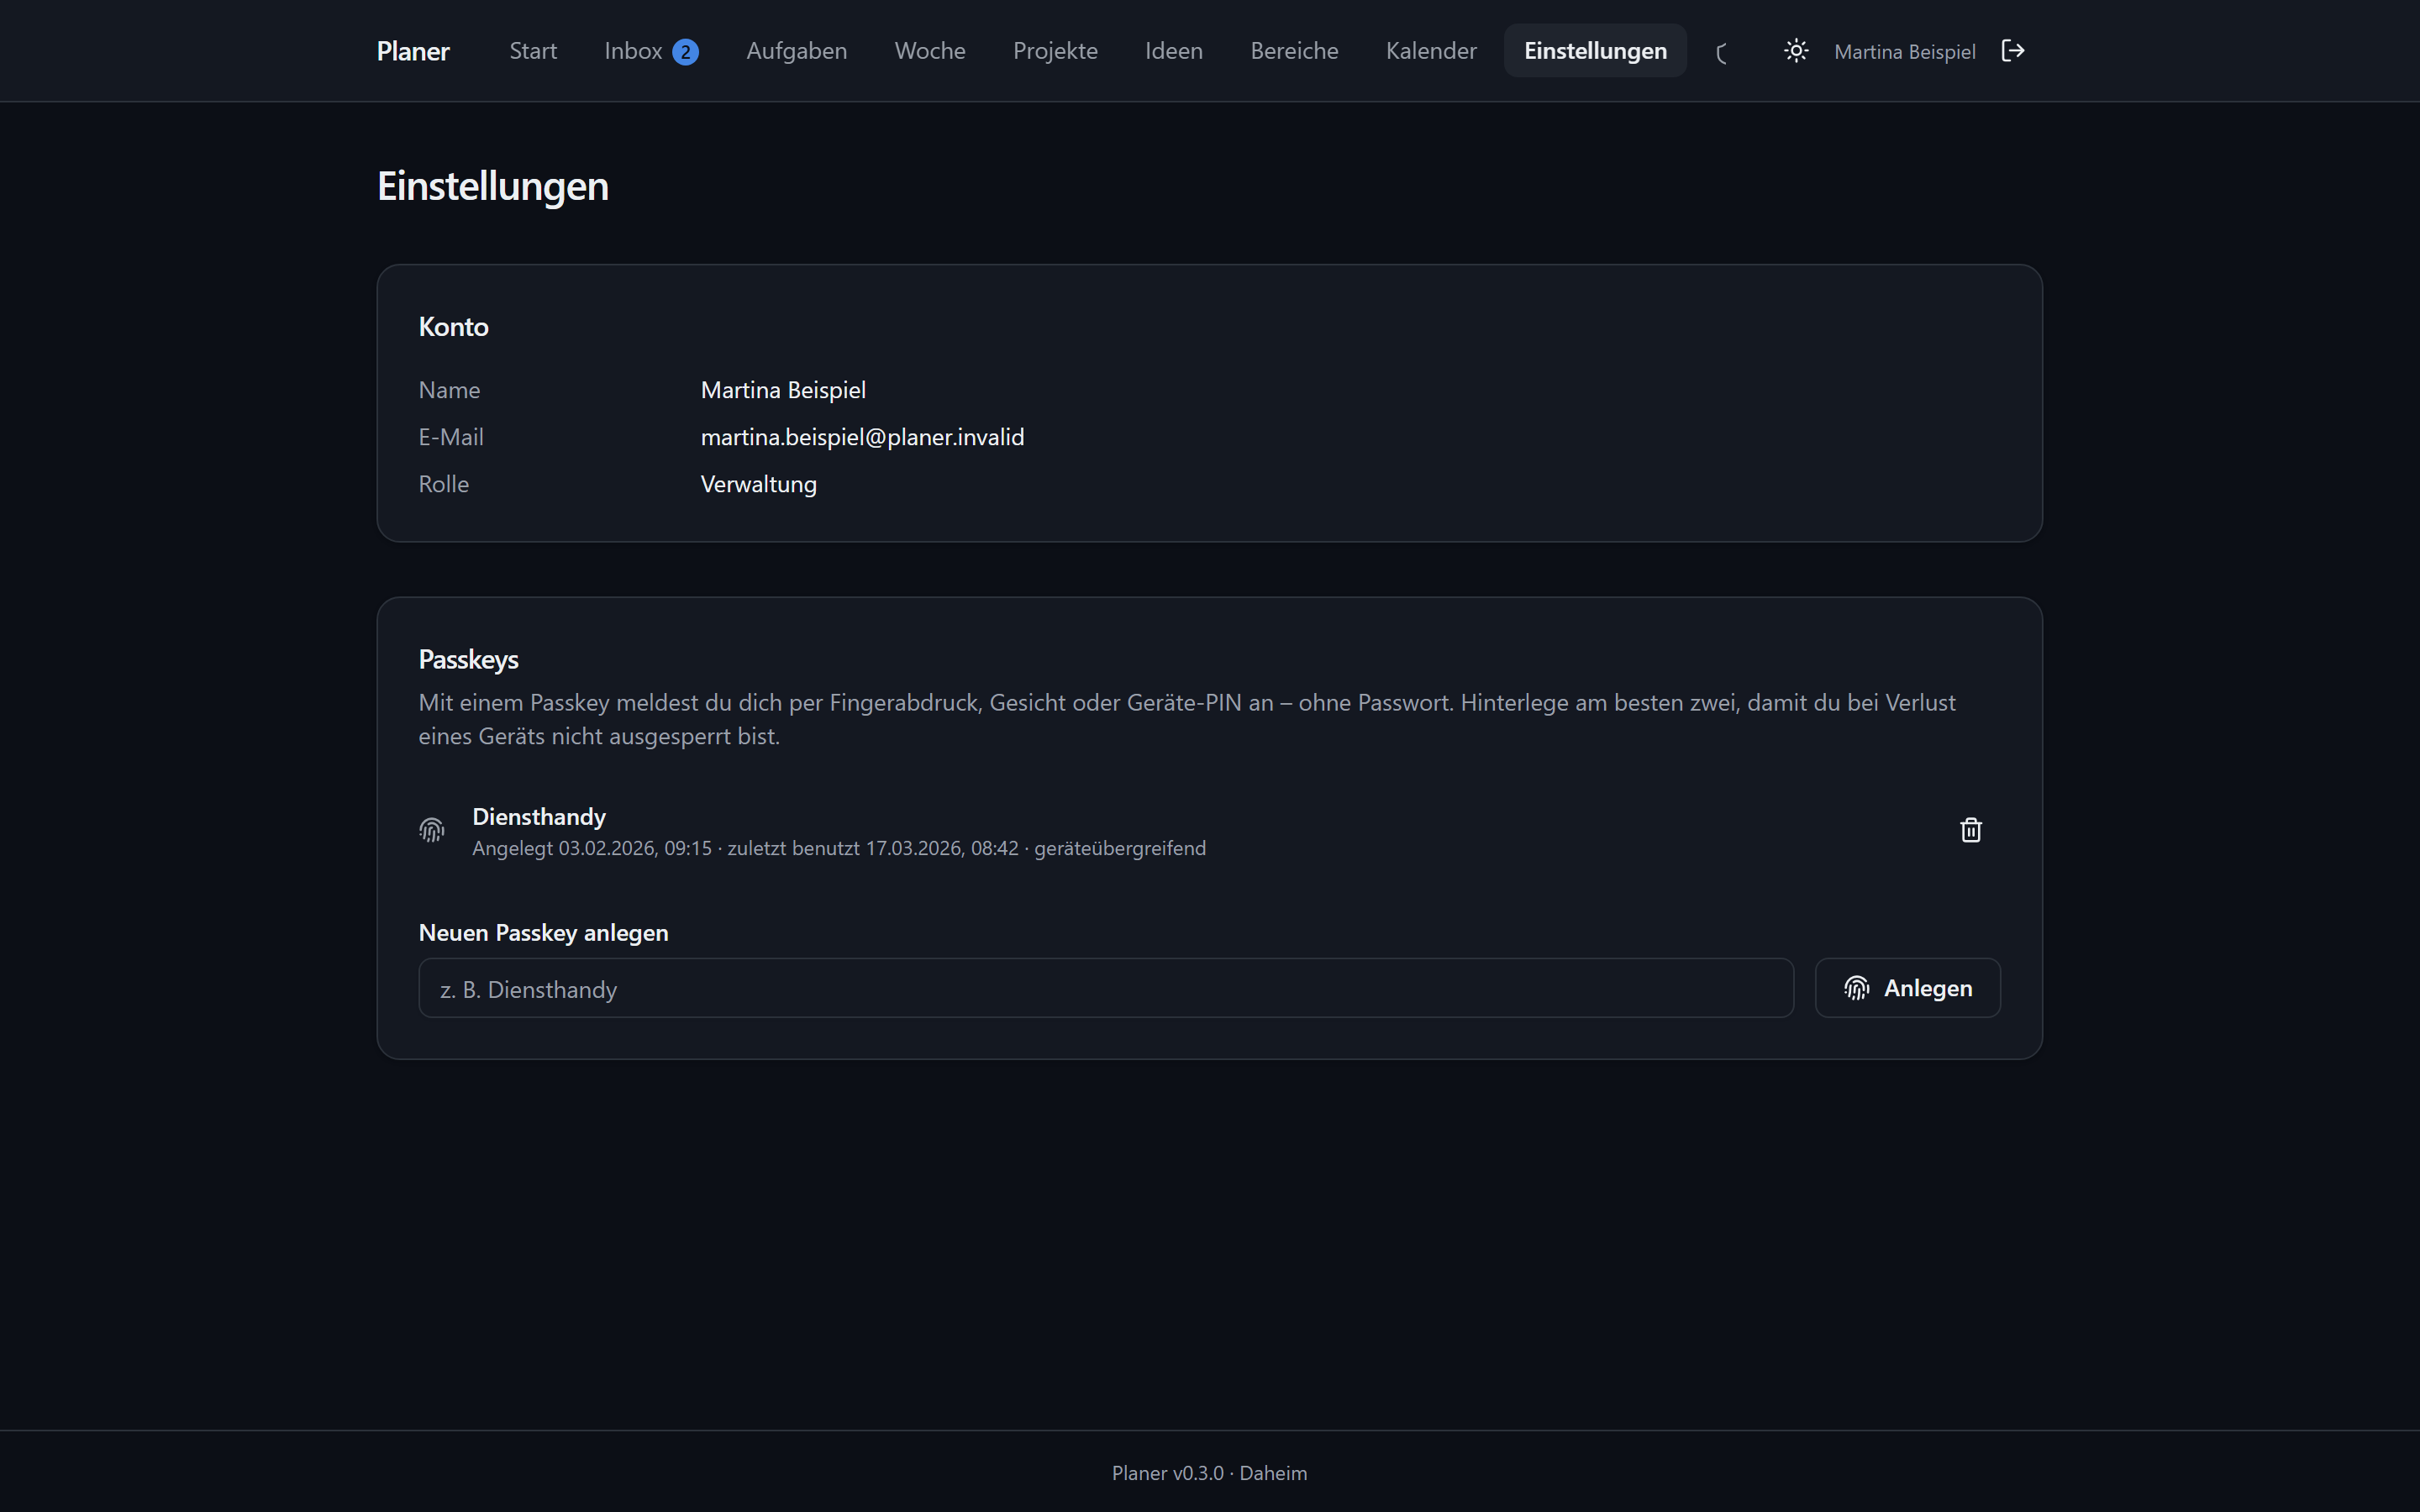Switch to the Woche view
This screenshot has height=1512, width=2420.
click(x=930, y=51)
